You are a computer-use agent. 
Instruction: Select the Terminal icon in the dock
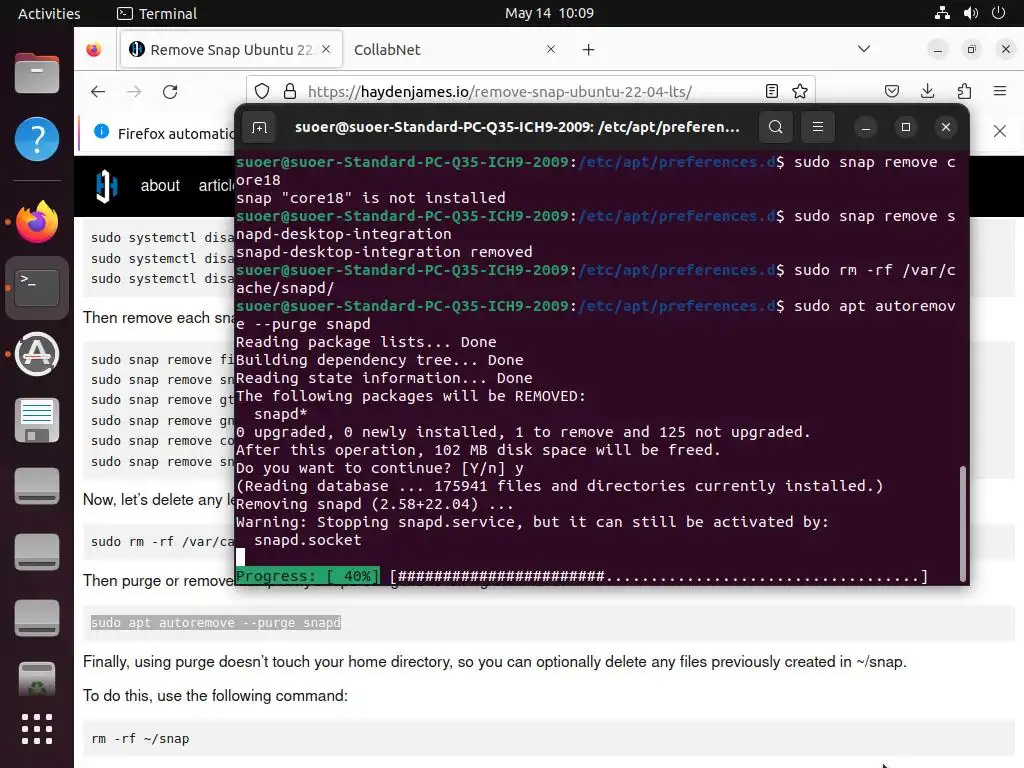click(37, 288)
